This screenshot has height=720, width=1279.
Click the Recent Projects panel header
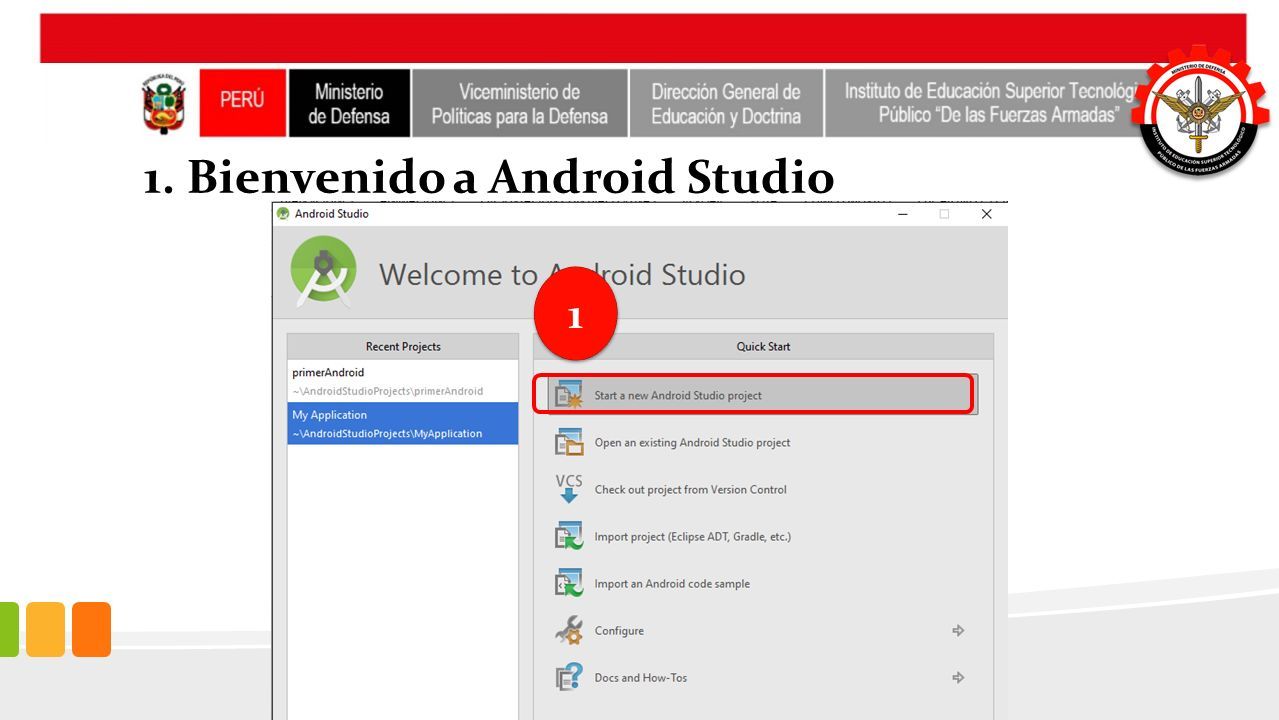click(403, 347)
